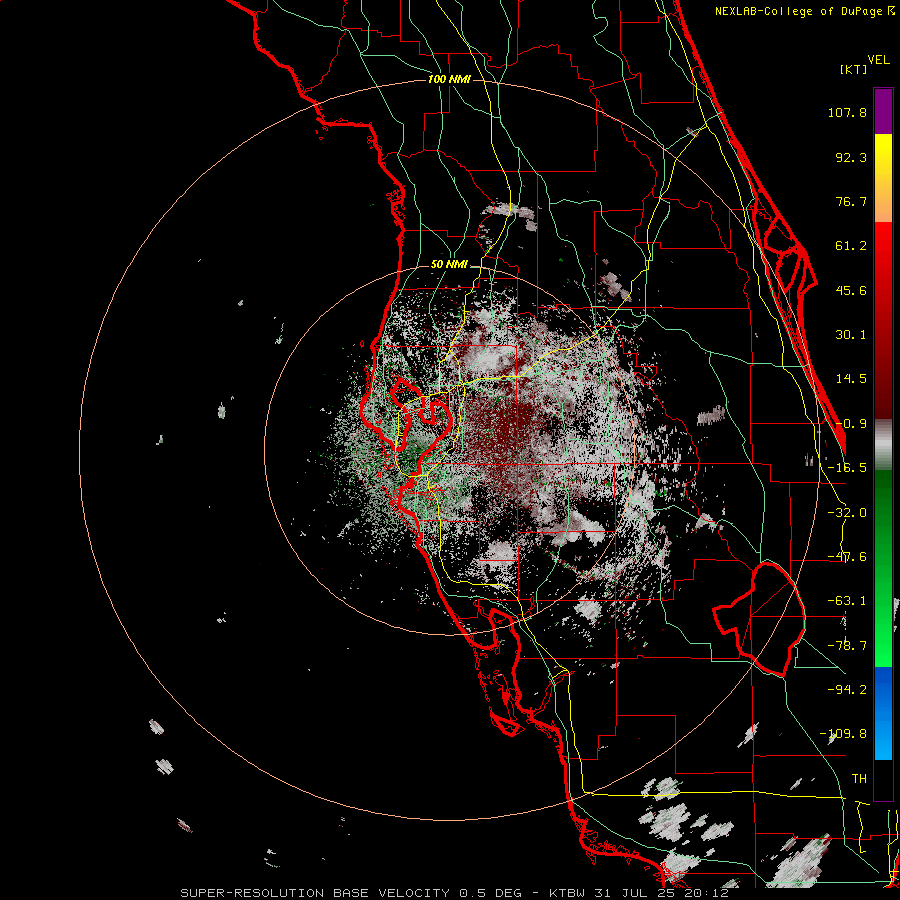Screen dimensions: 900x900
Task: Select the 30.1 value on the velocity scale
Action: click(x=851, y=335)
